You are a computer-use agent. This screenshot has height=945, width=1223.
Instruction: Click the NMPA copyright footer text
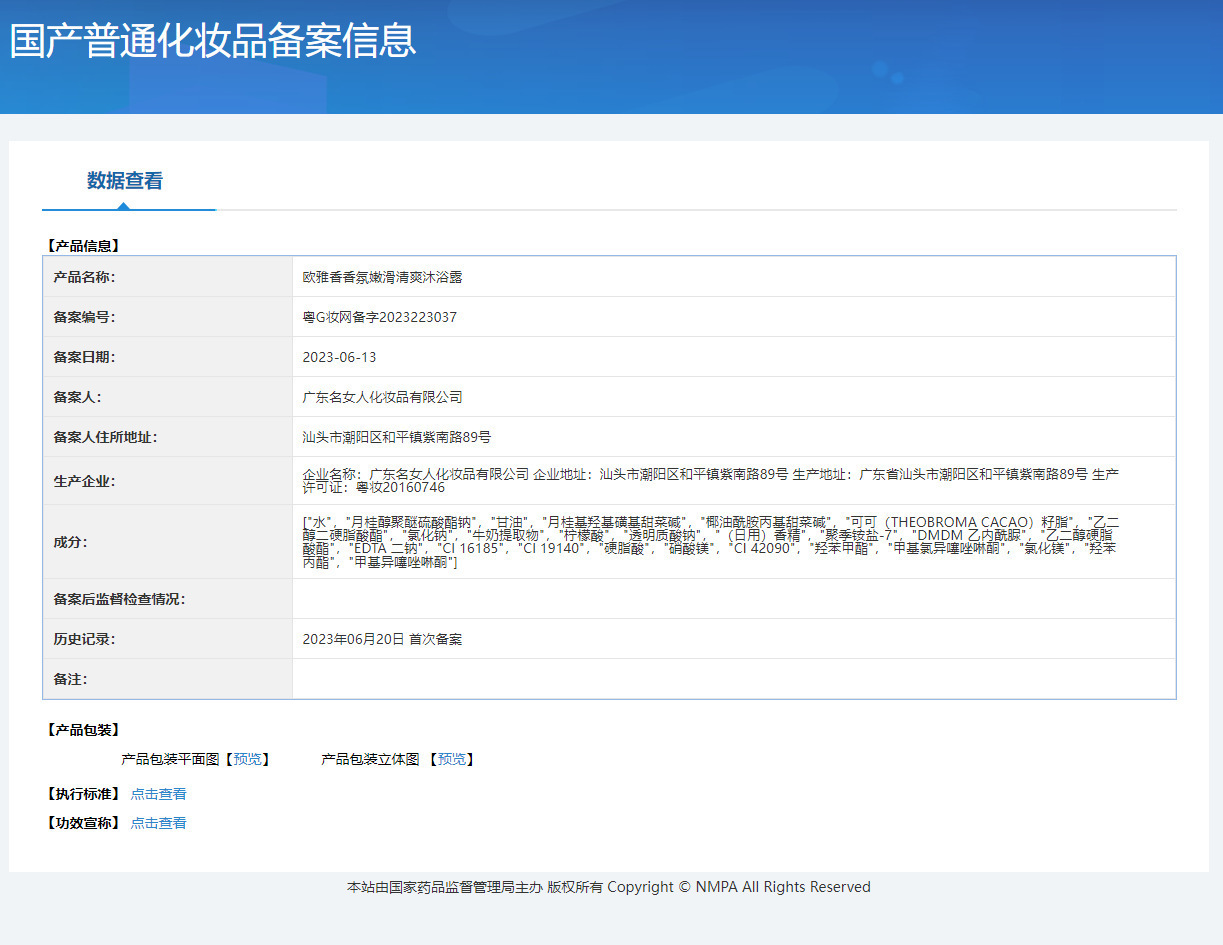point(608,887)
